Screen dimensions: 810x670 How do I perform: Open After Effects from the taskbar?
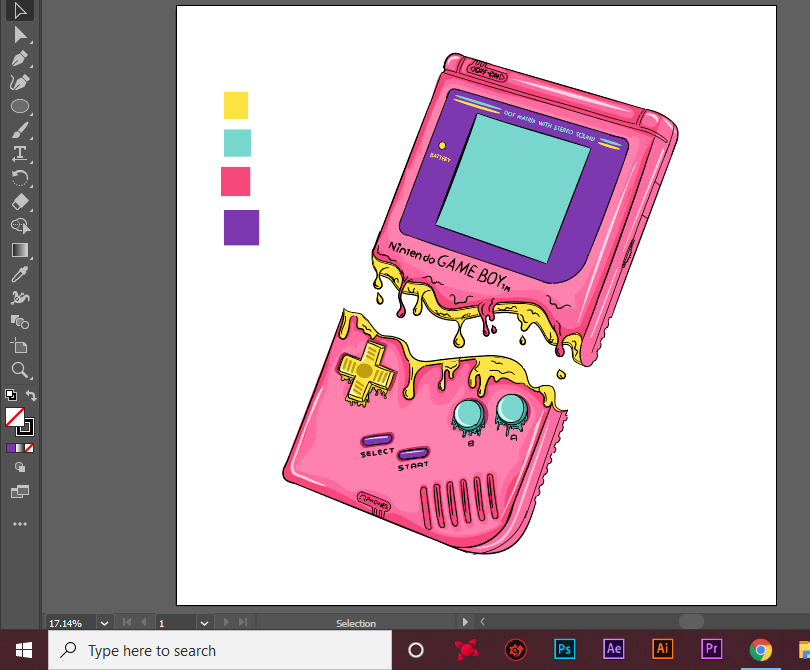(x=614, y=649)
